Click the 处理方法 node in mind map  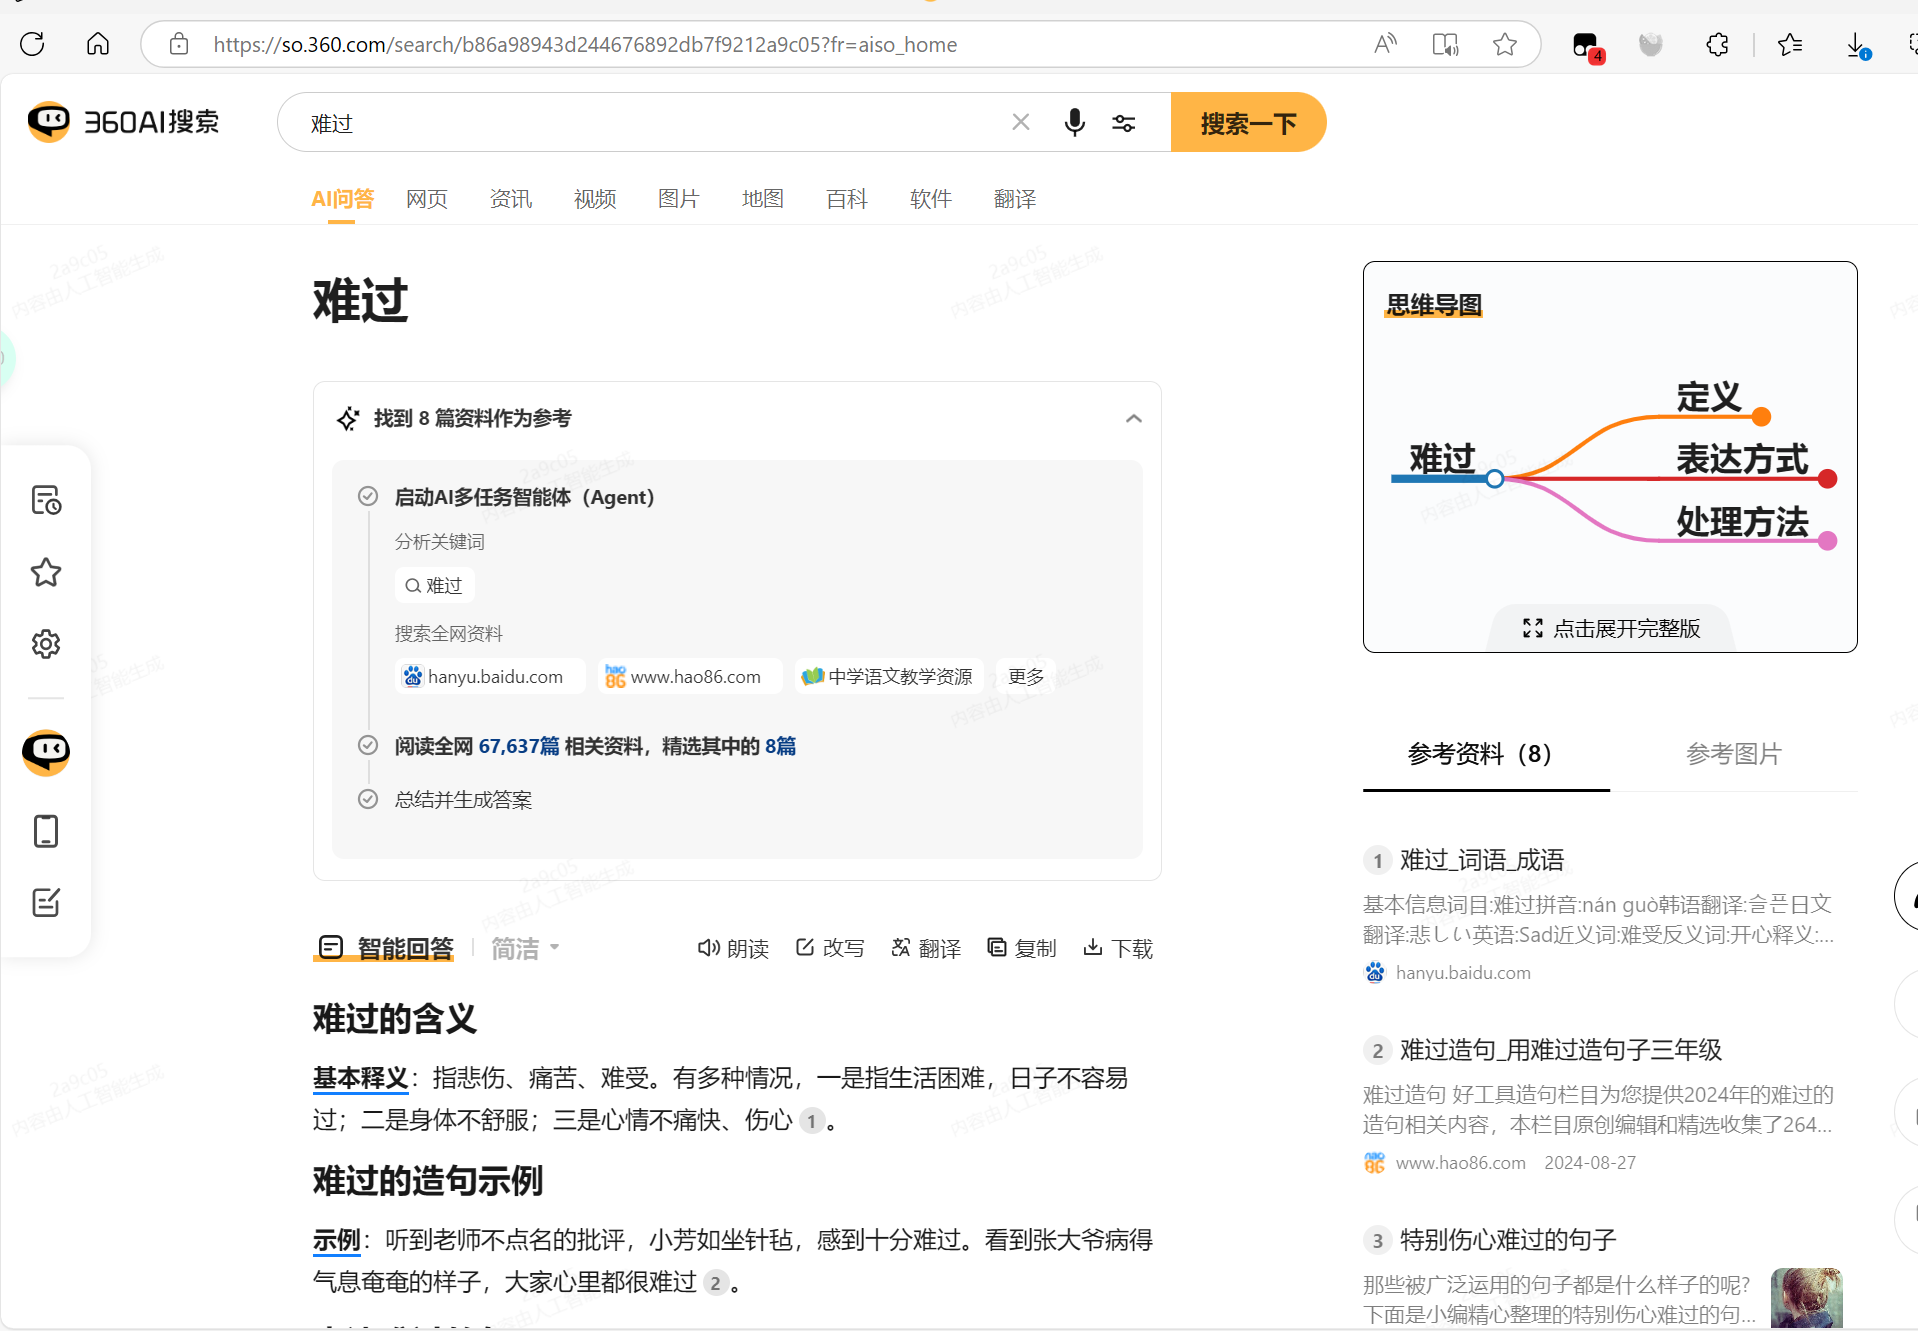tap(1742, 522)
